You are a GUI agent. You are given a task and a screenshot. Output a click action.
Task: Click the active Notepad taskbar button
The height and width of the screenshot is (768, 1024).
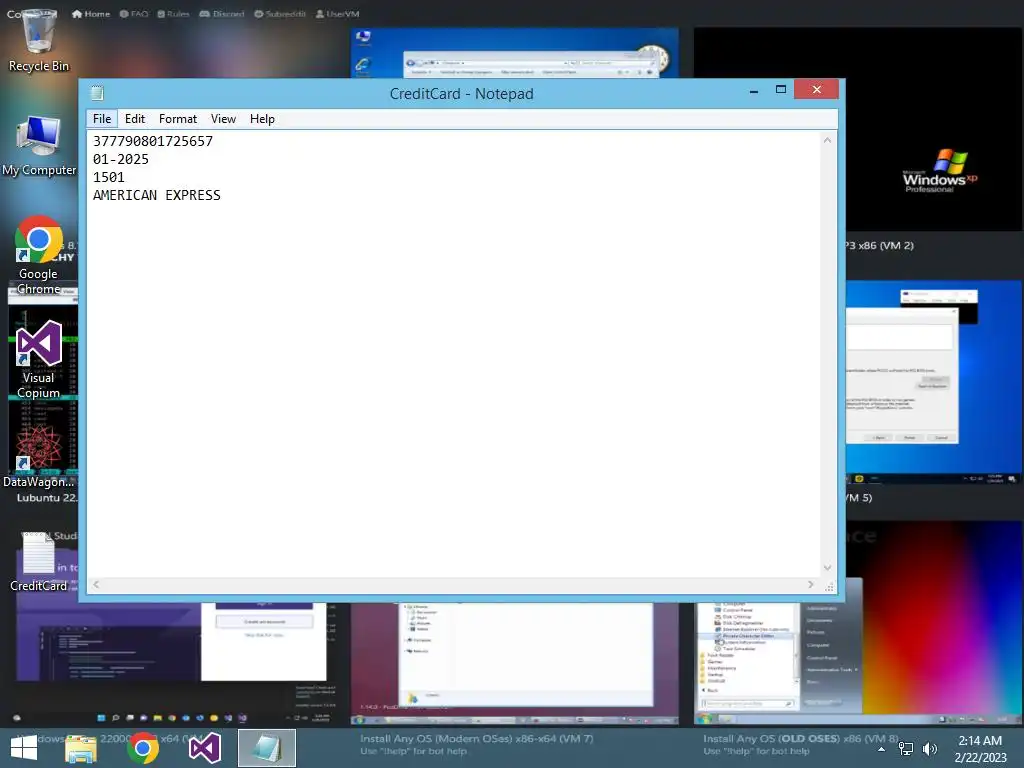pos(266,748)
